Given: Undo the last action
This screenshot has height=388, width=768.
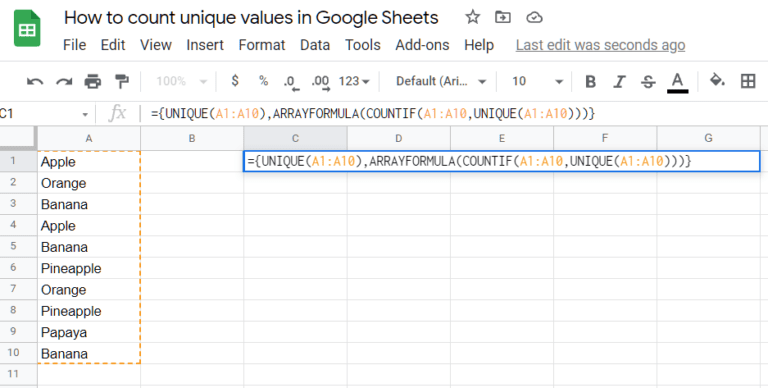Looking at the screenshot, I should [35, 81].
